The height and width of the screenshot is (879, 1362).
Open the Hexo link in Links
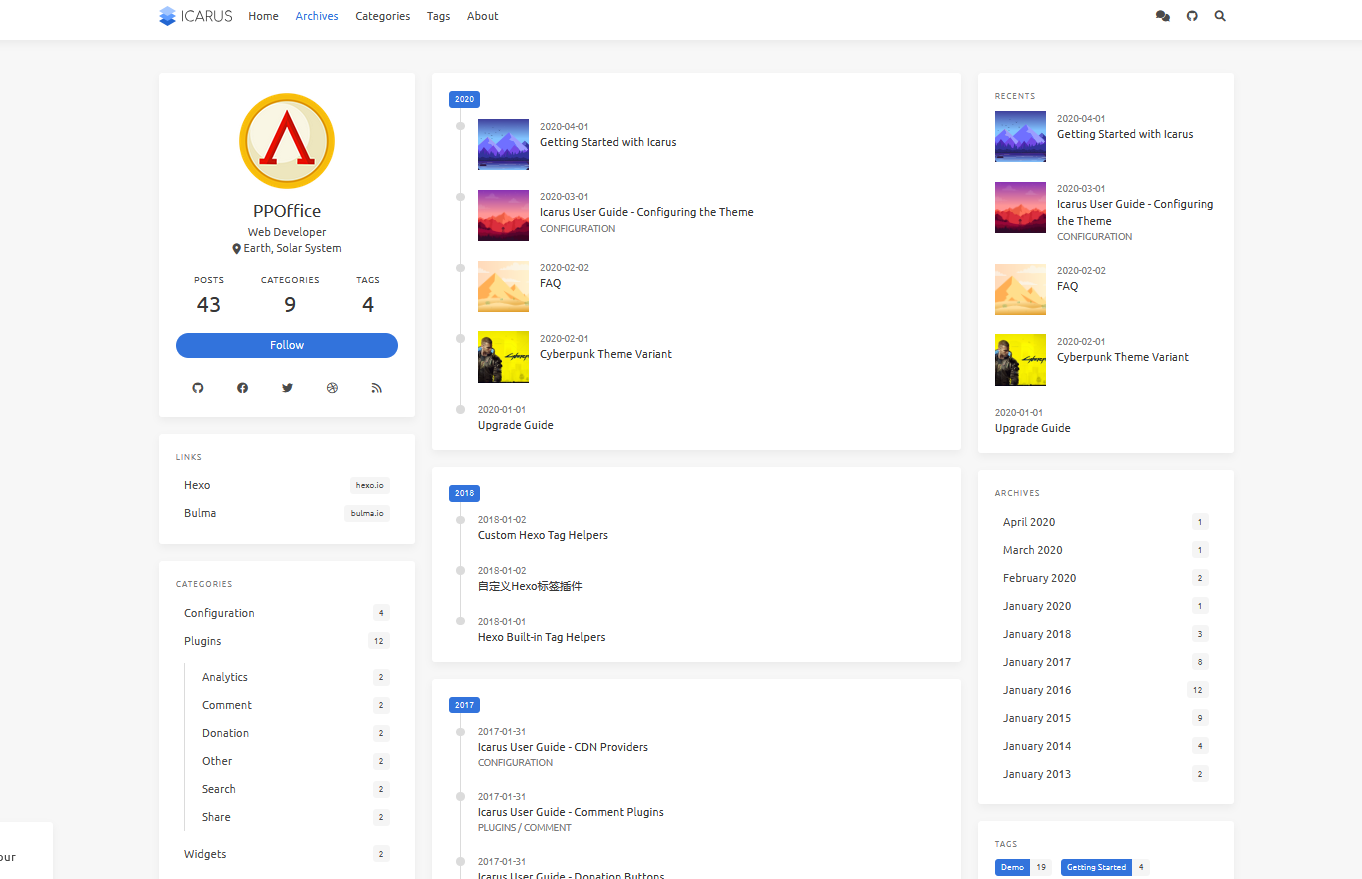click(197, 485)
